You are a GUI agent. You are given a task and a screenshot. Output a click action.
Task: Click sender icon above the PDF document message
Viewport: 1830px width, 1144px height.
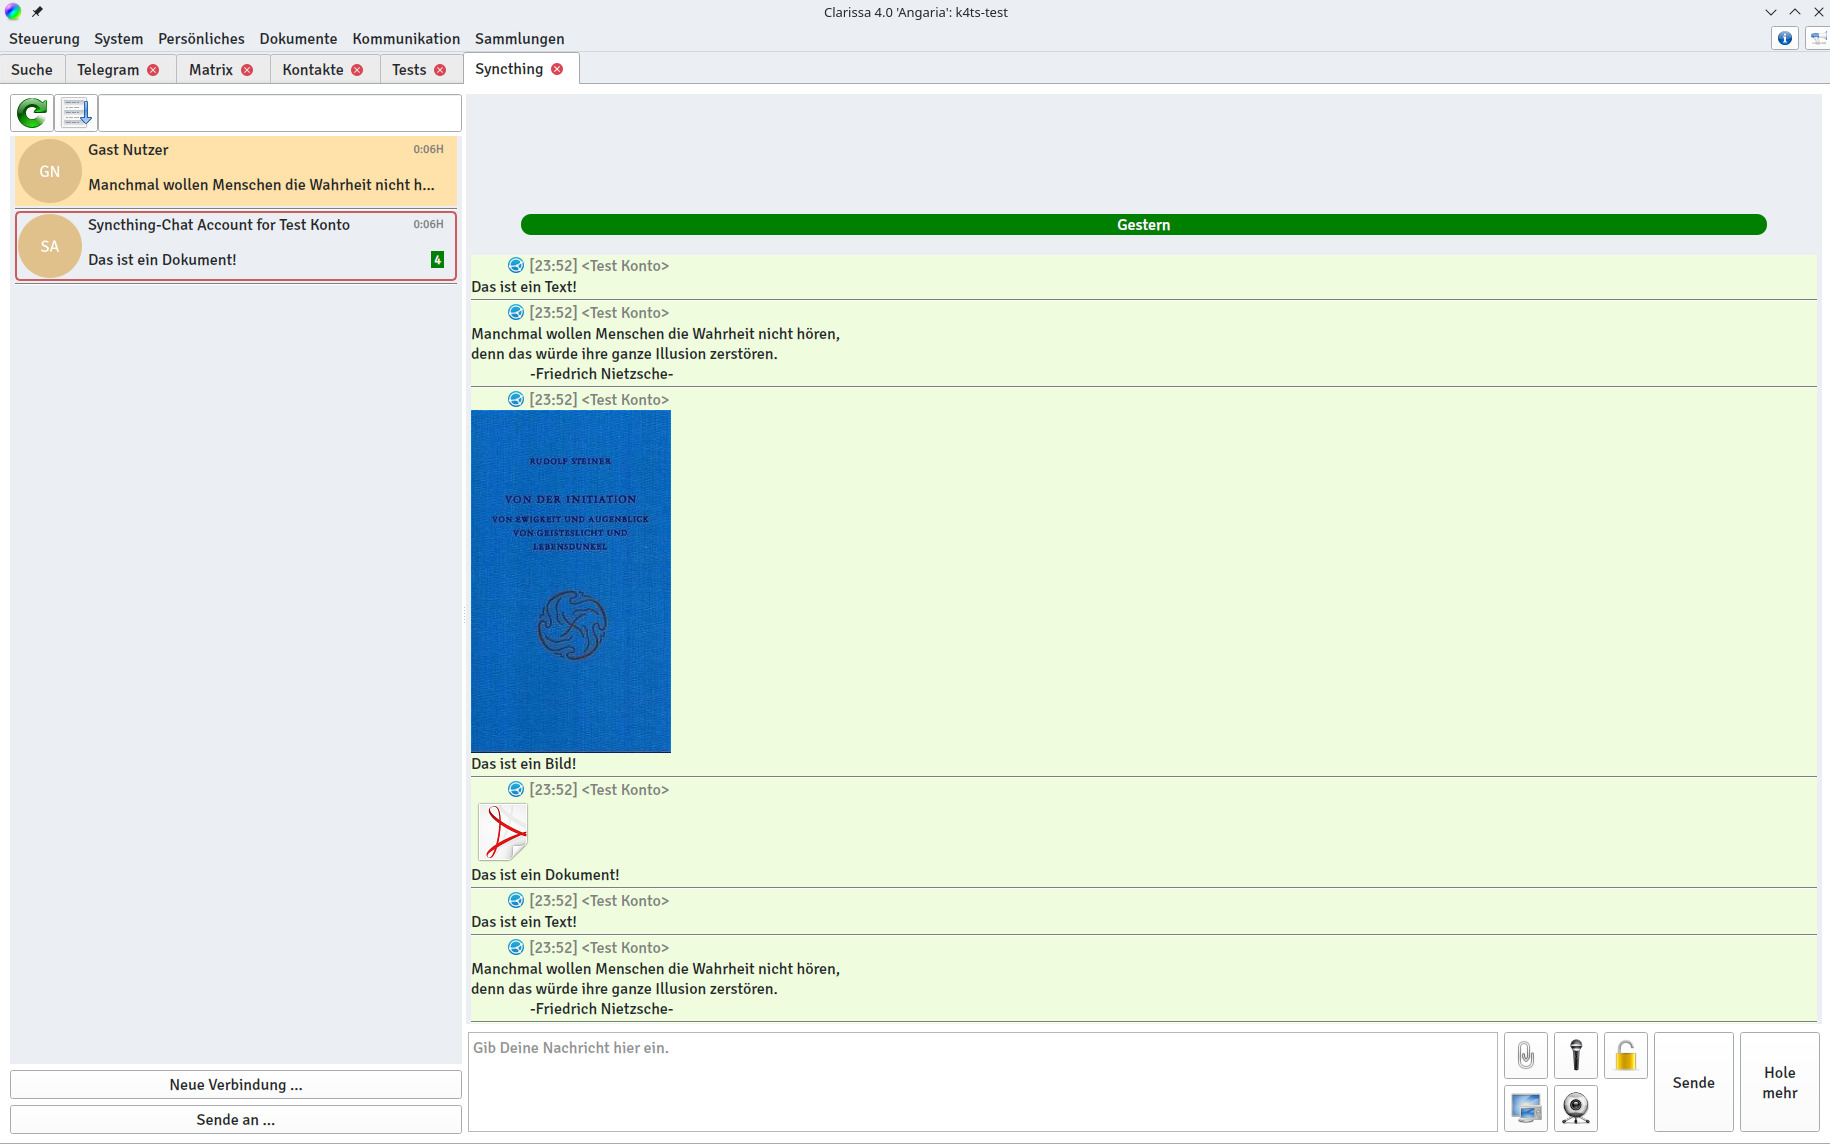516,789
